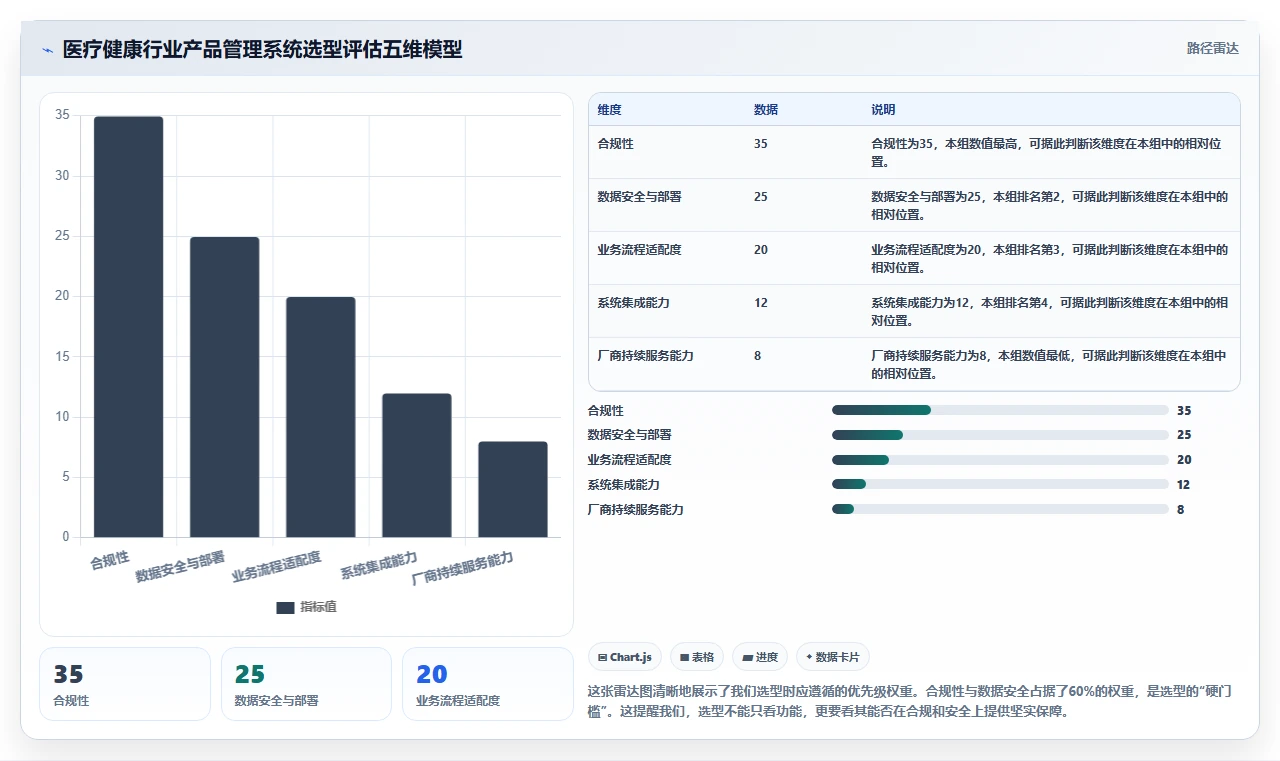The width and height of the screenshot is (1280, 761).
Task: Click the 表格 tag icon
Action: click(x=684, y=657)
